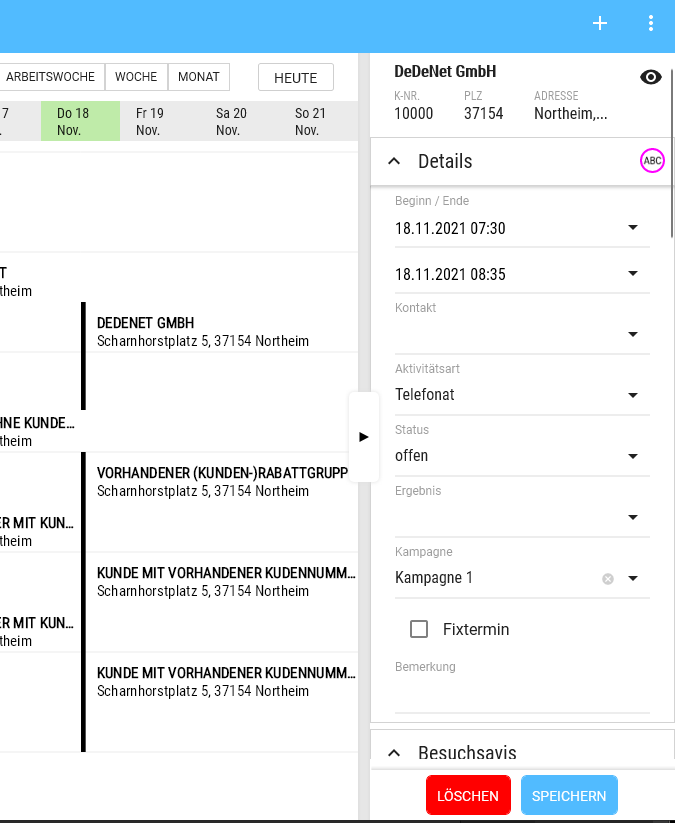
Task: Switch to Monat view
Action: click(198, 77)
